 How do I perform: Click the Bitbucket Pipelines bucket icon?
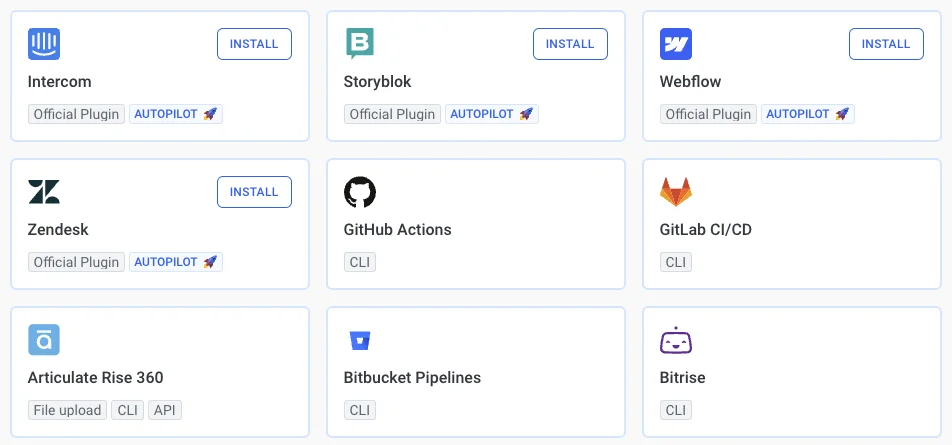[360, 341]
